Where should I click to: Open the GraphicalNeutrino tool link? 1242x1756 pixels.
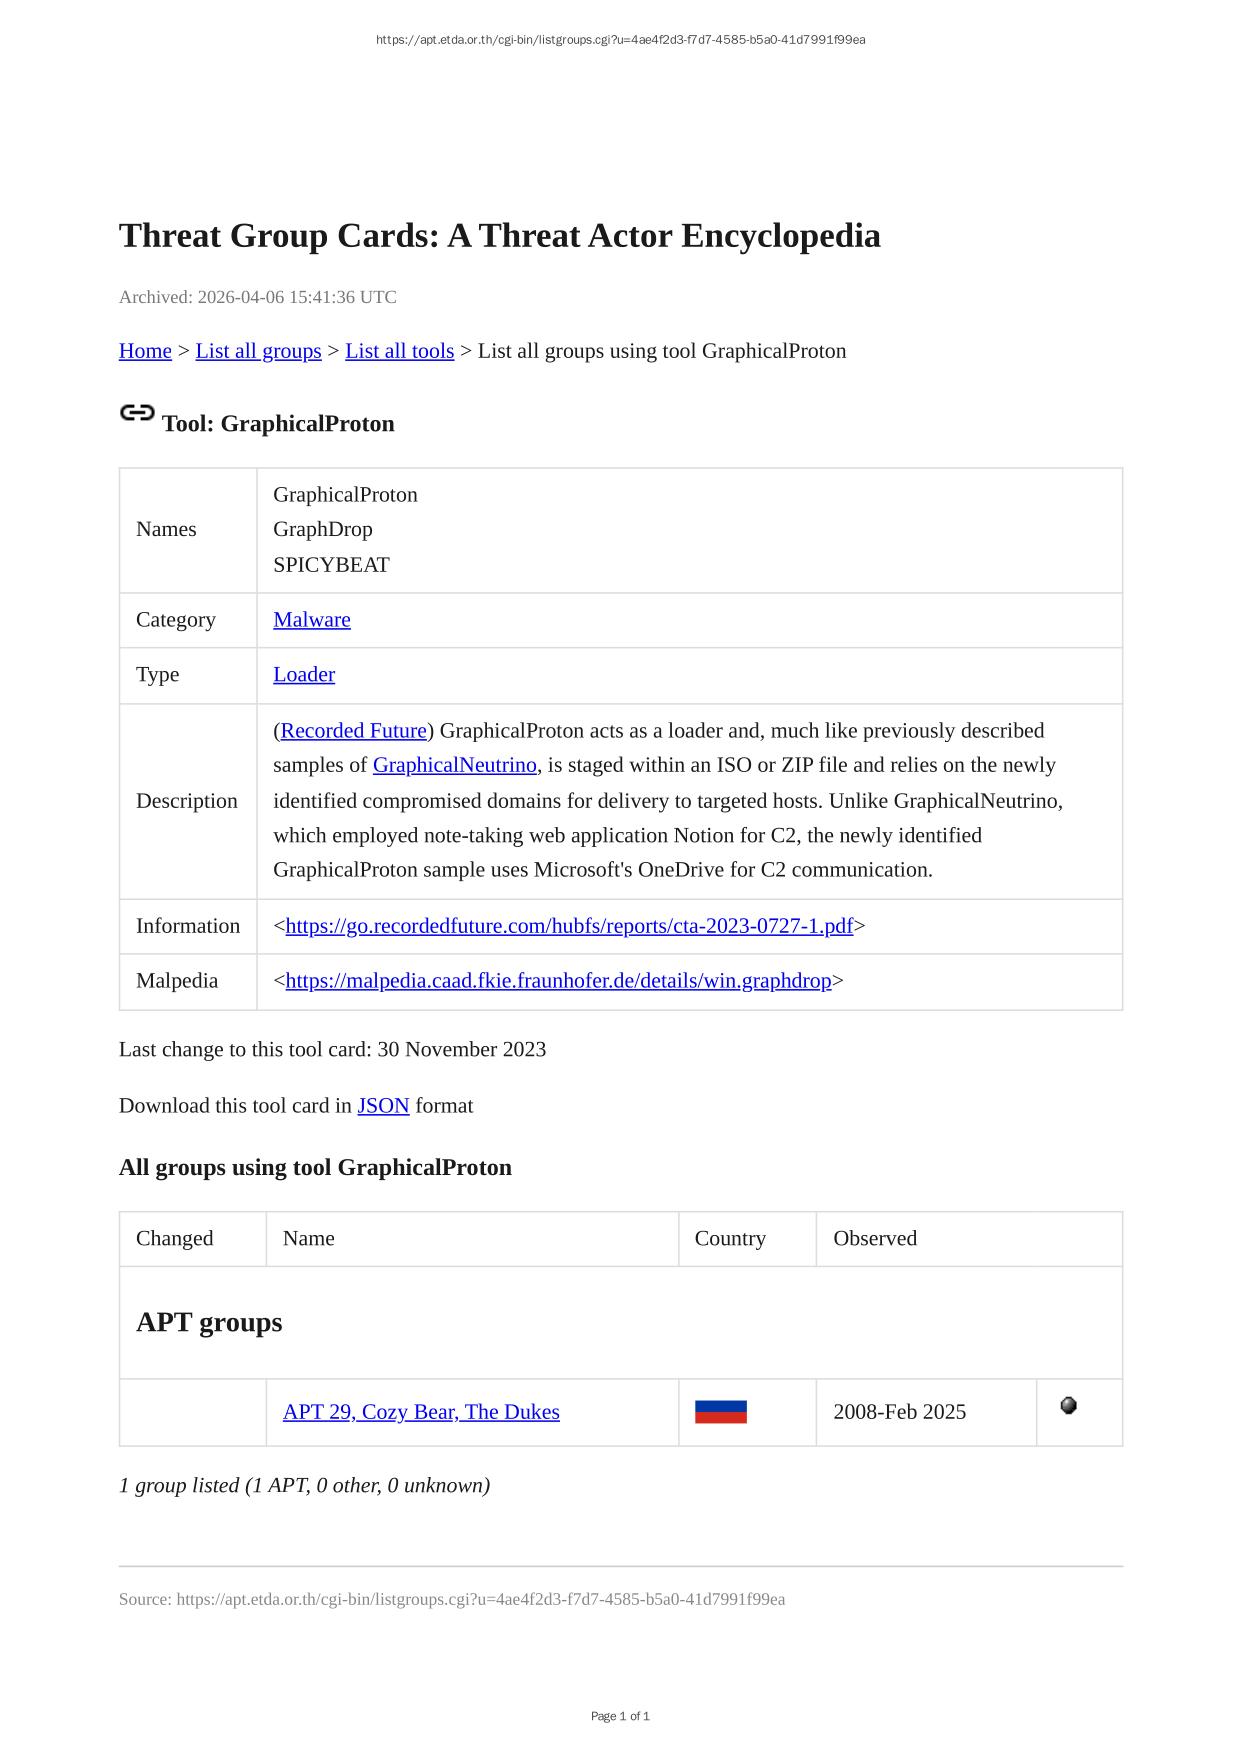(x=454, y=765)
